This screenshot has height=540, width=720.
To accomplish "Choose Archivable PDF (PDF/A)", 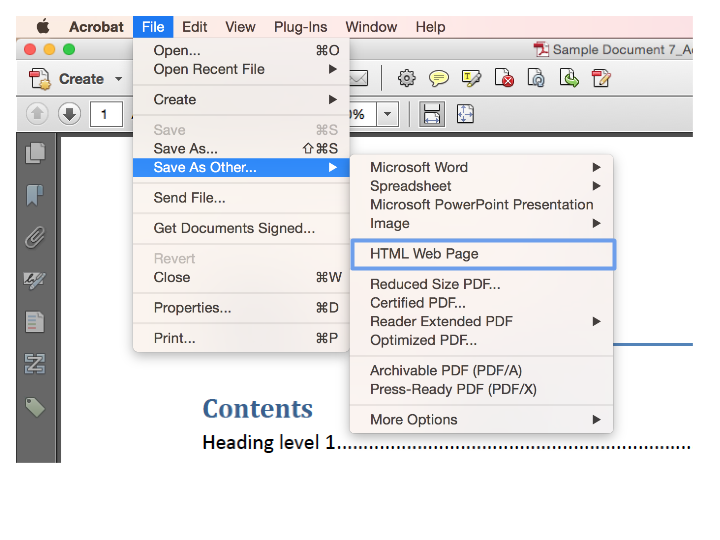I will [482, 370].
